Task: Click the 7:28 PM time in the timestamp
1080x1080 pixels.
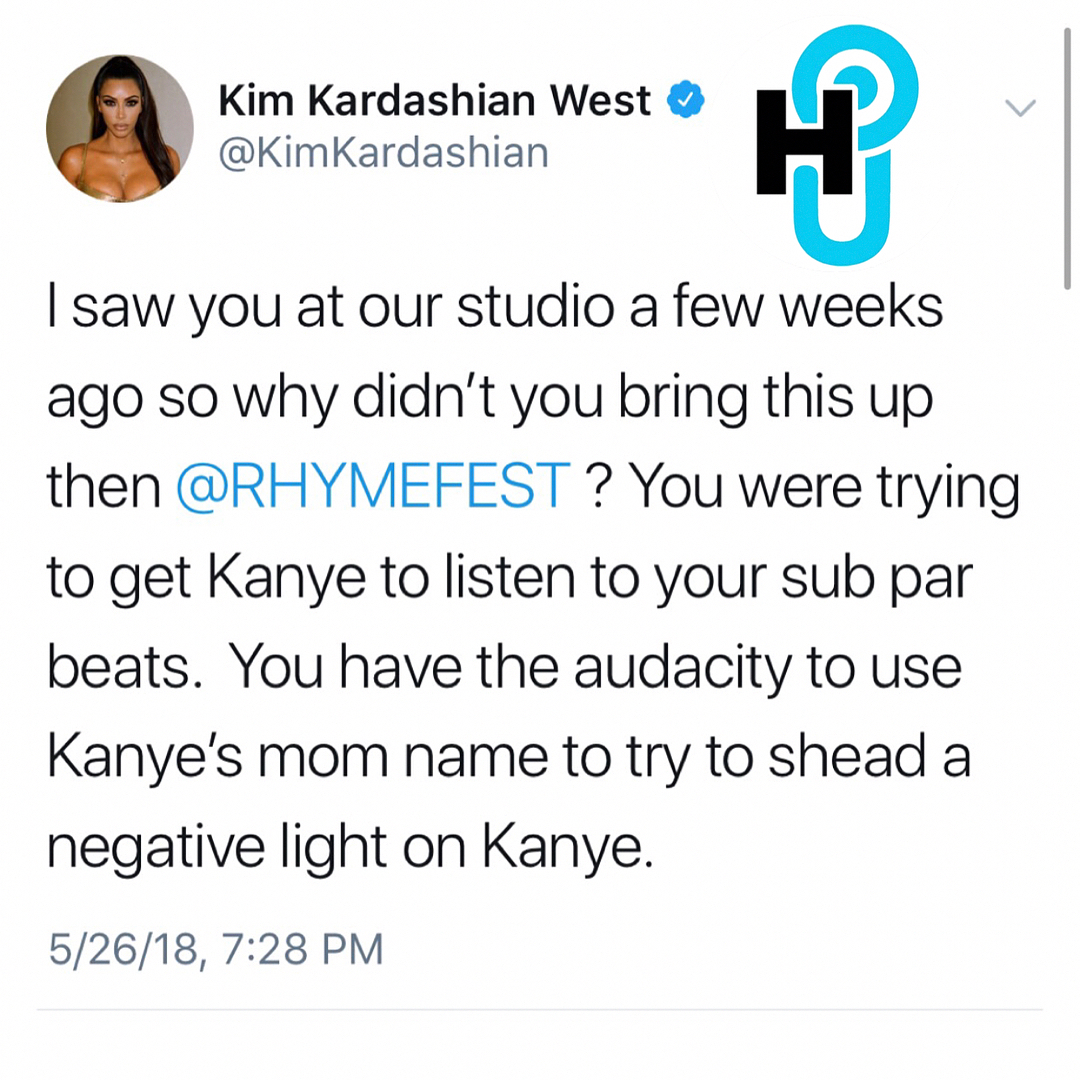Action: click(x=302, y=949)
